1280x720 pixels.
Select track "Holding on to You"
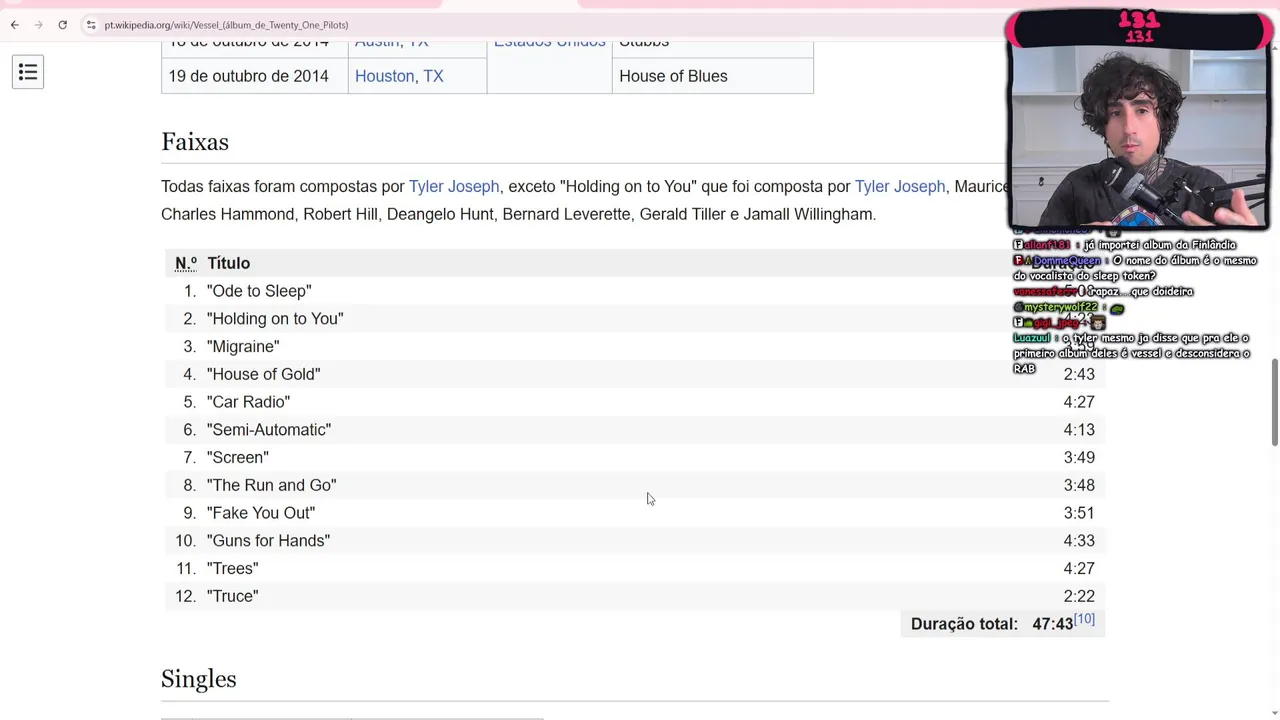pos(275,319)
